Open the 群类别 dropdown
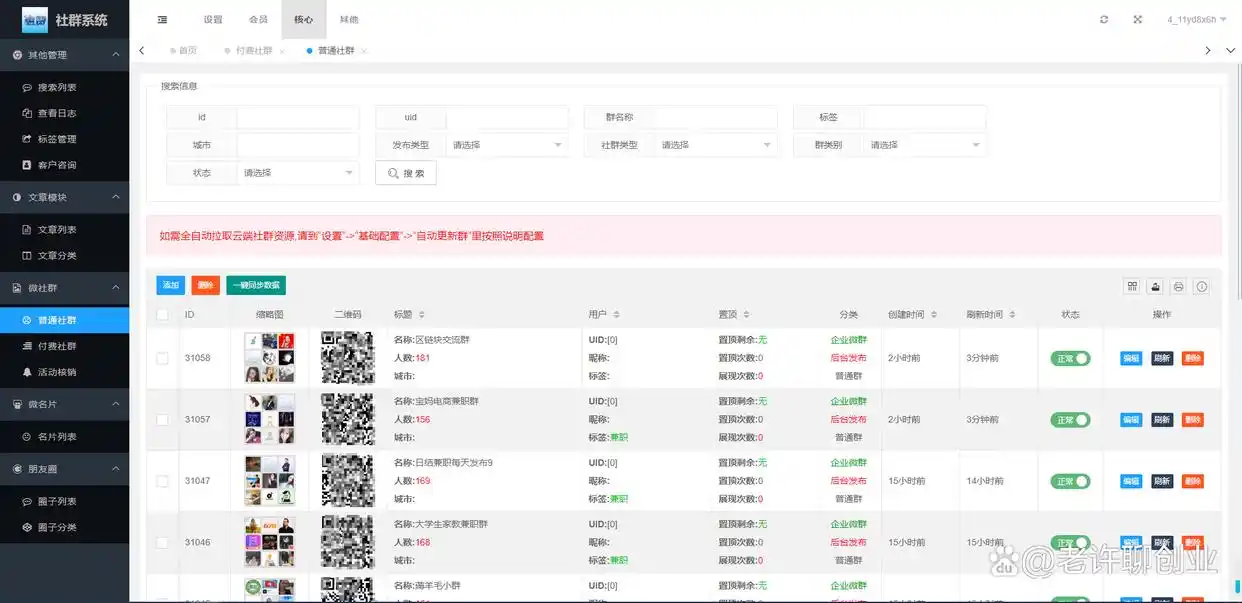The image size is (1242, 603). [925, 145]
